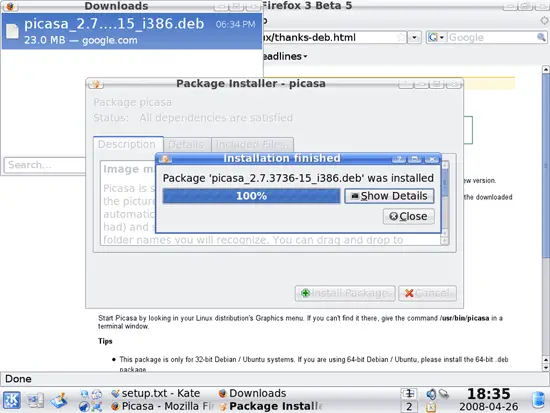Click the 100% installation progress bar
The width and height of the screenshot is (550, 413).
coord(251,196)
